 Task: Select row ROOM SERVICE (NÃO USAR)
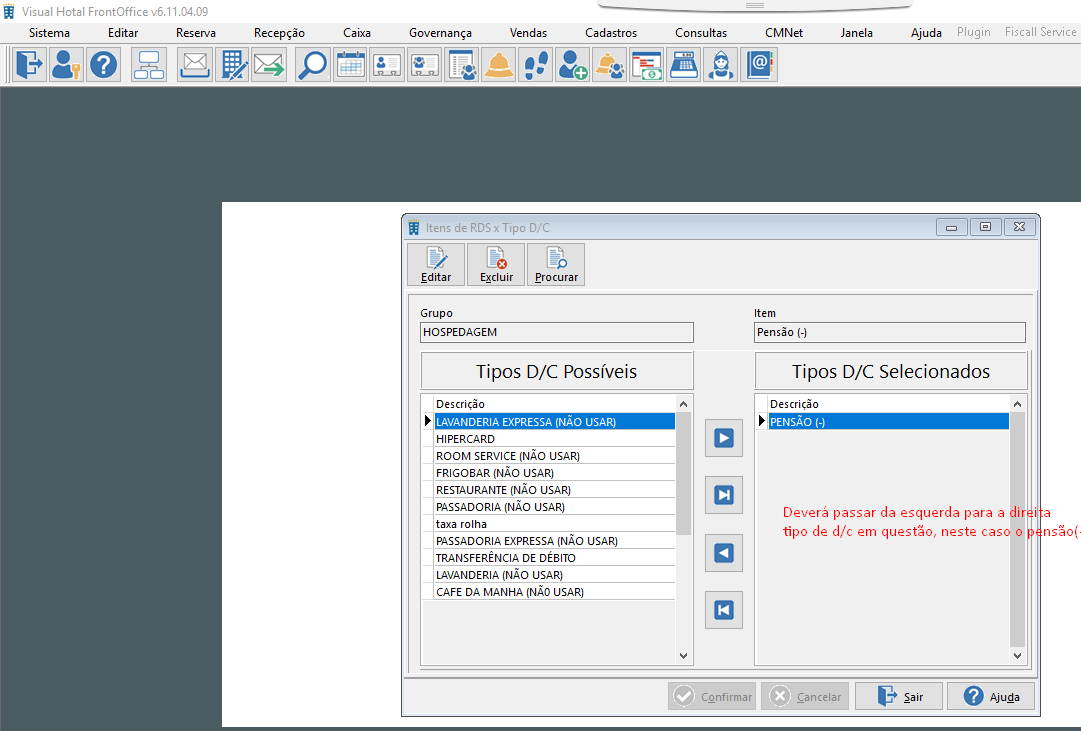(555, 456)
